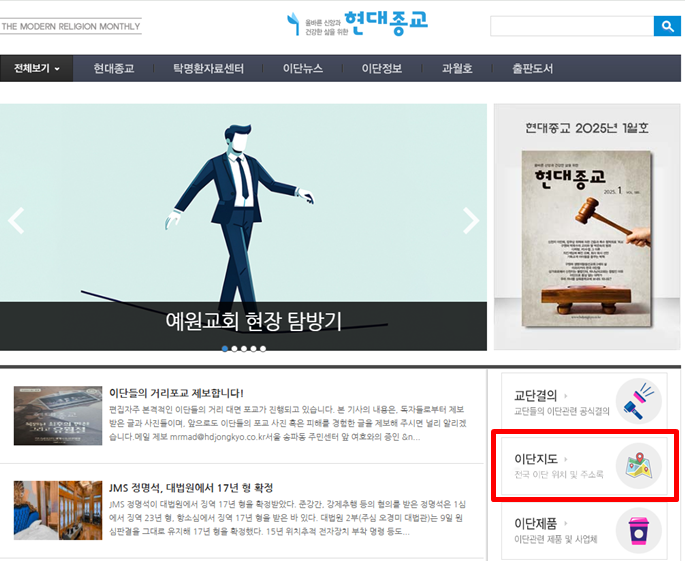Screen dimensions: 685x561
Task: Click the cup icon beside 이단제품
Action: (x=638, y=531)
